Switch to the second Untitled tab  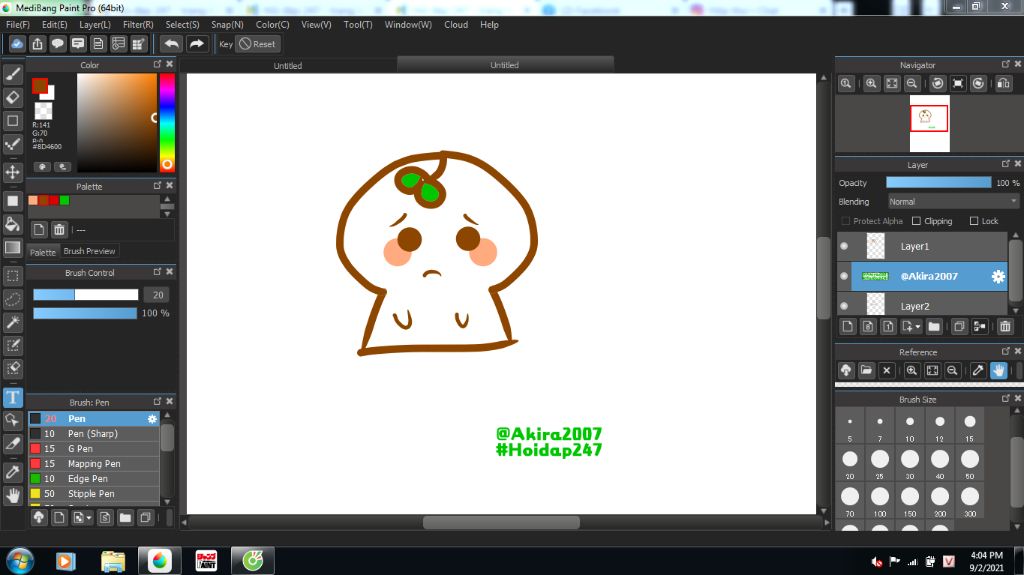pos(505,65)
